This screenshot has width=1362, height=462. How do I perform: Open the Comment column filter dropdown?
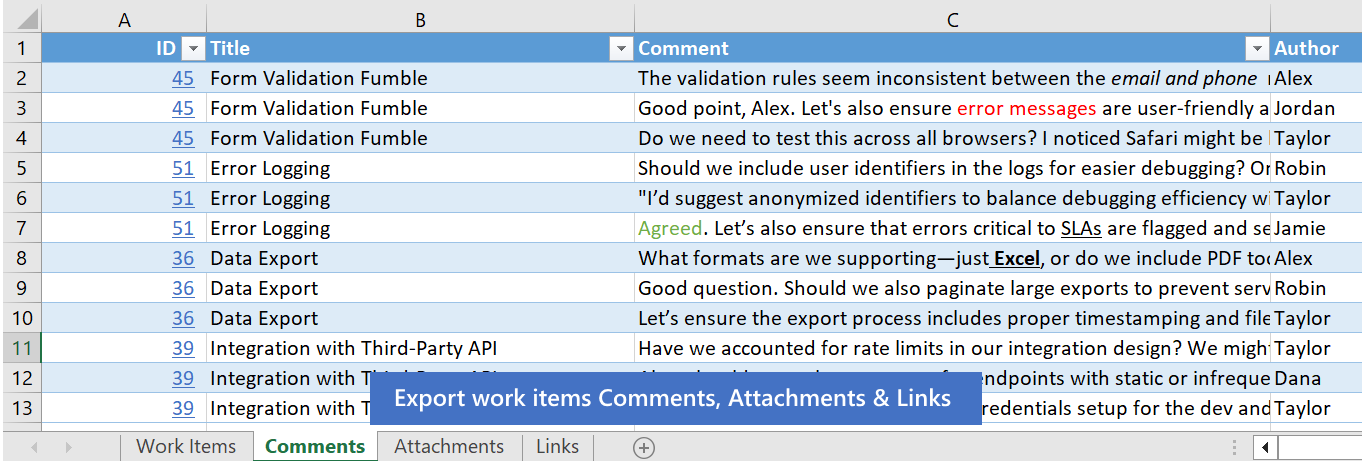pos(1257,48)
